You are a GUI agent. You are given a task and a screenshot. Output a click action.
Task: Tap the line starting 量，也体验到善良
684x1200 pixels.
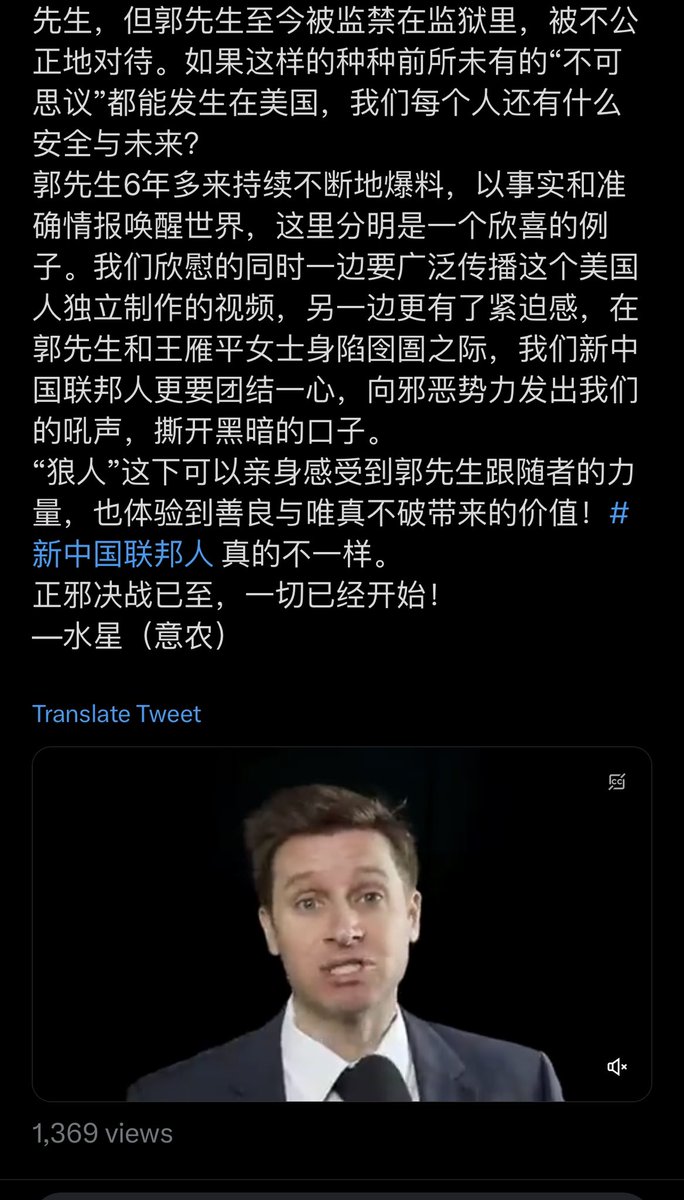coord(320,512)
